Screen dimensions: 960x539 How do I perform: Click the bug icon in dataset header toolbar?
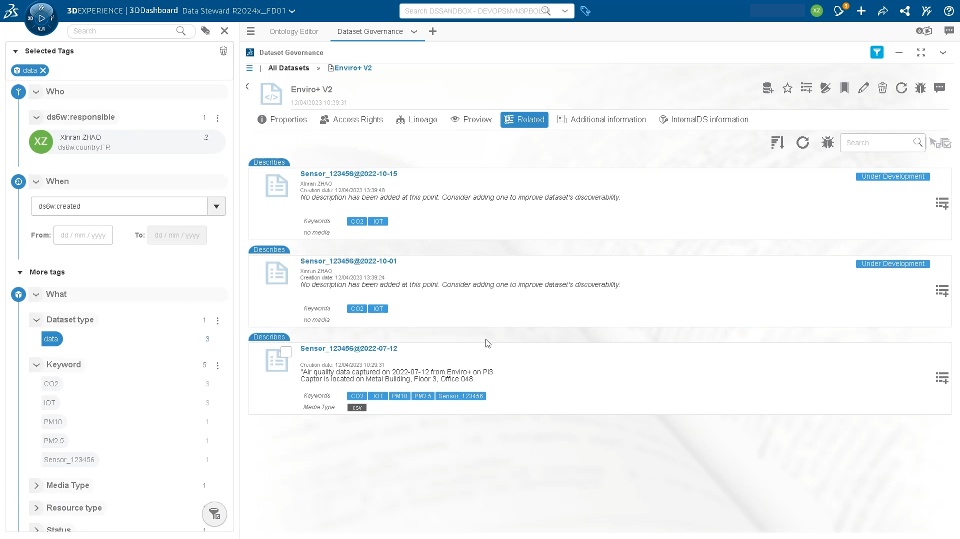point(920,88)
